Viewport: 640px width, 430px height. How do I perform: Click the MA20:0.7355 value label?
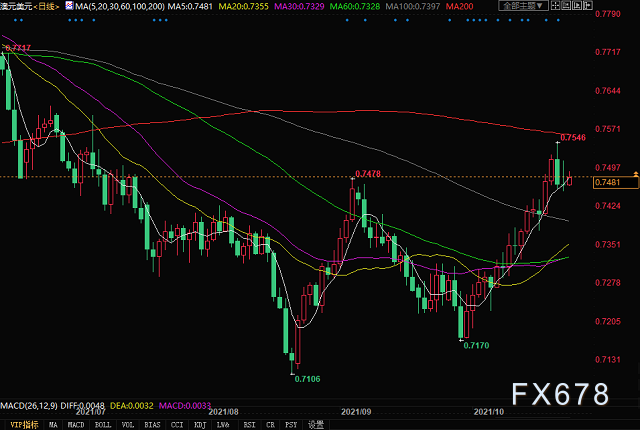[x=244, y=6]
